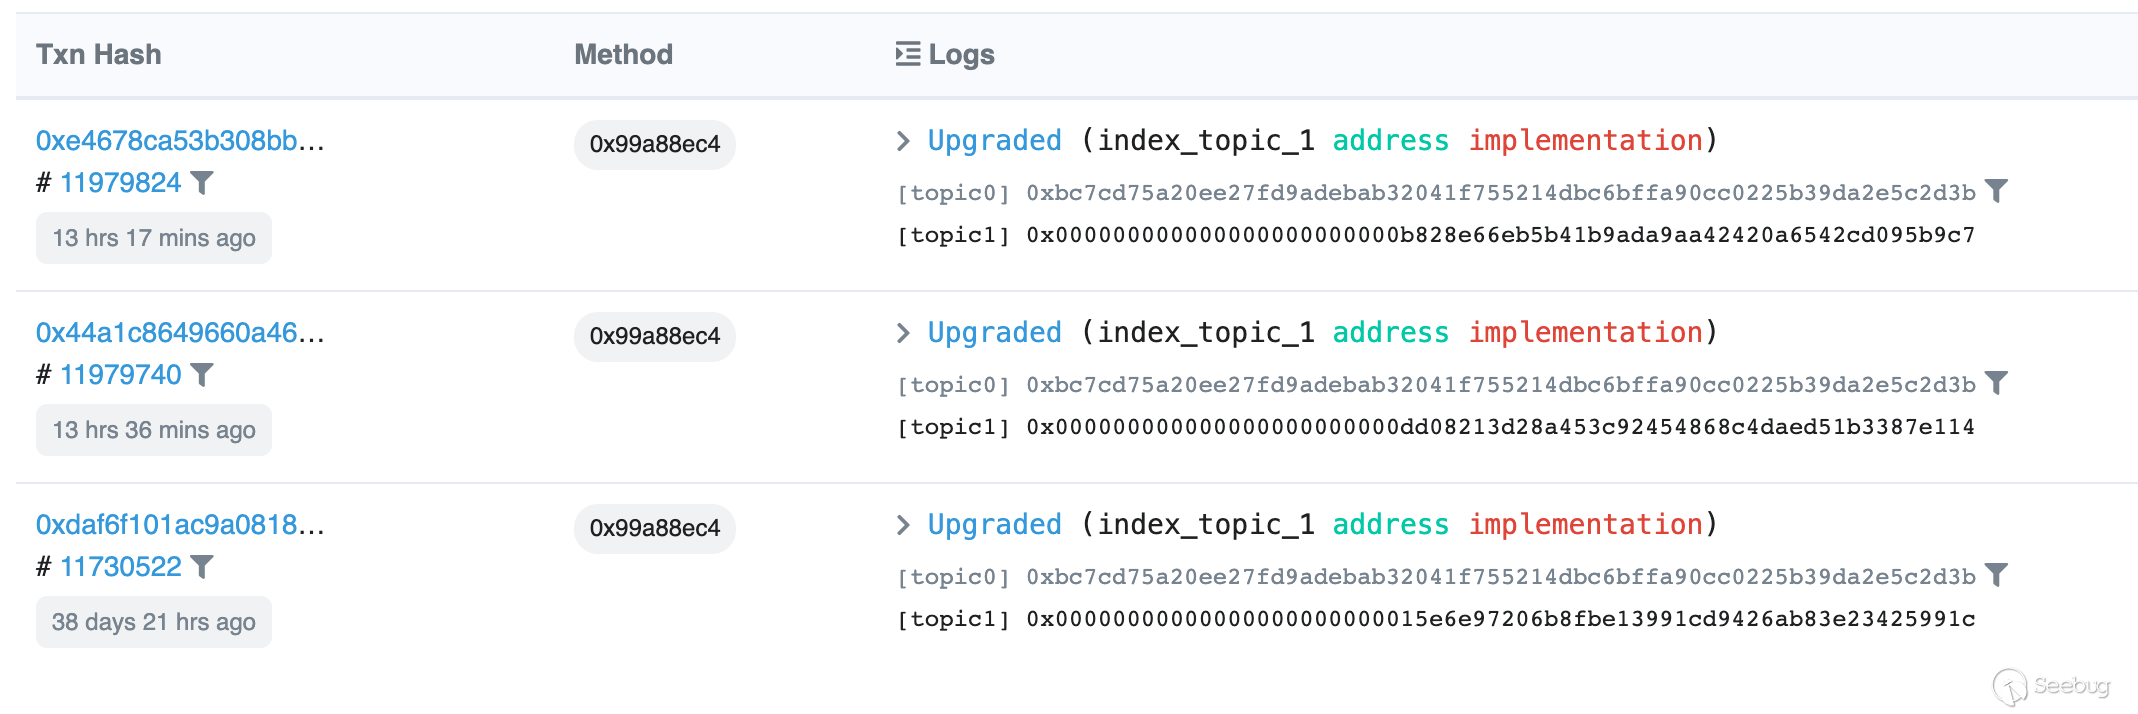Click filter icon next to block 11730522
This screenshot has height=714, width=2138.
[x=202, y=567]
